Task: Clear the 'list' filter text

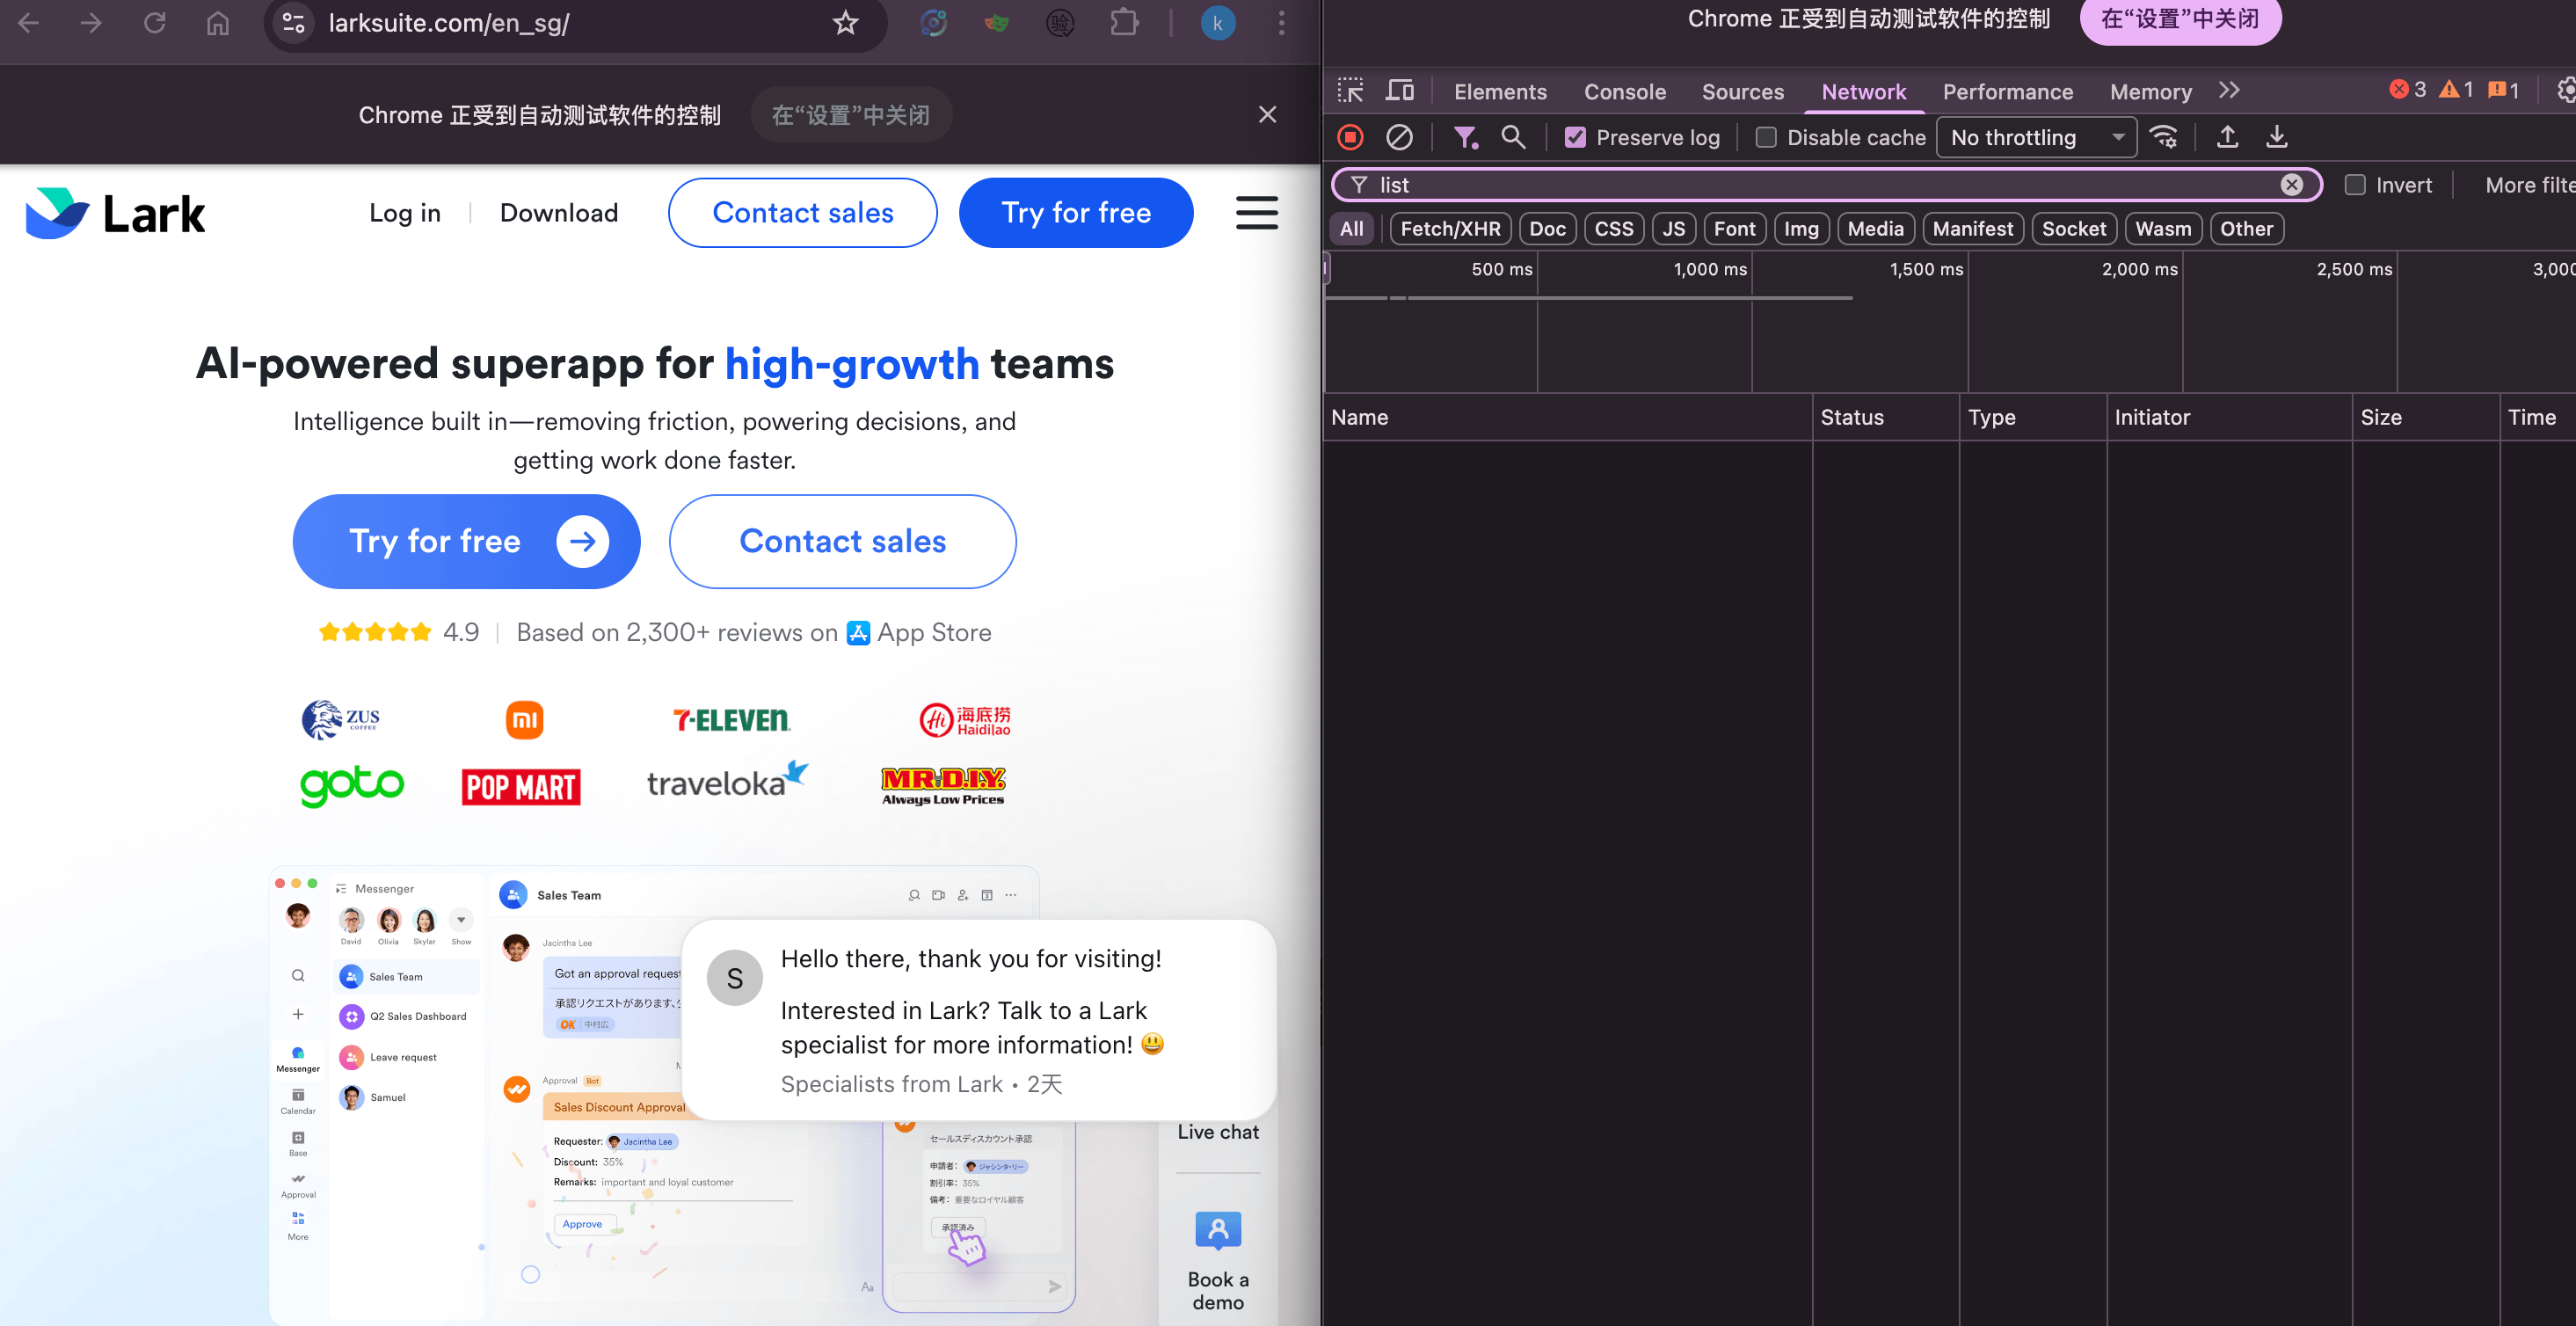Action: (2292, 185)
